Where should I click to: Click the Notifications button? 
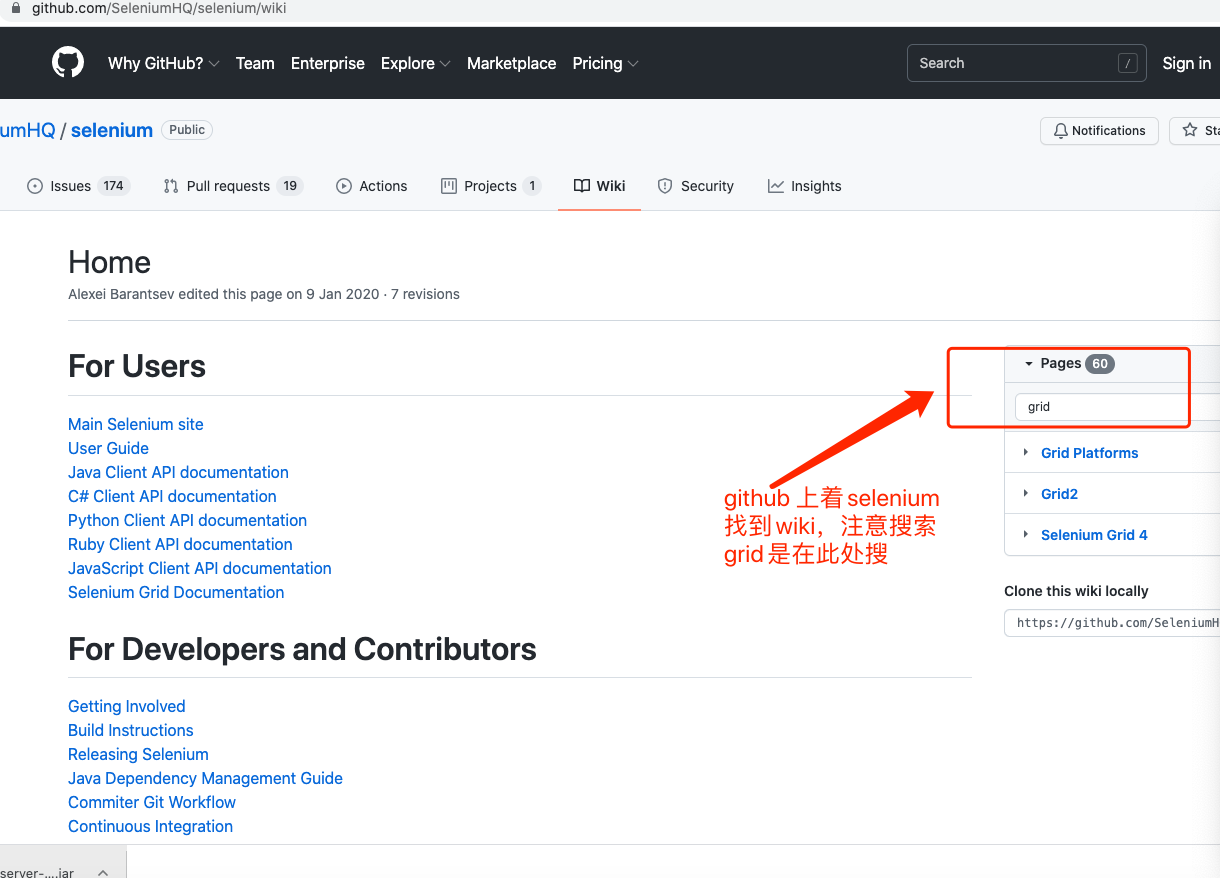(x=1099, y=131)
